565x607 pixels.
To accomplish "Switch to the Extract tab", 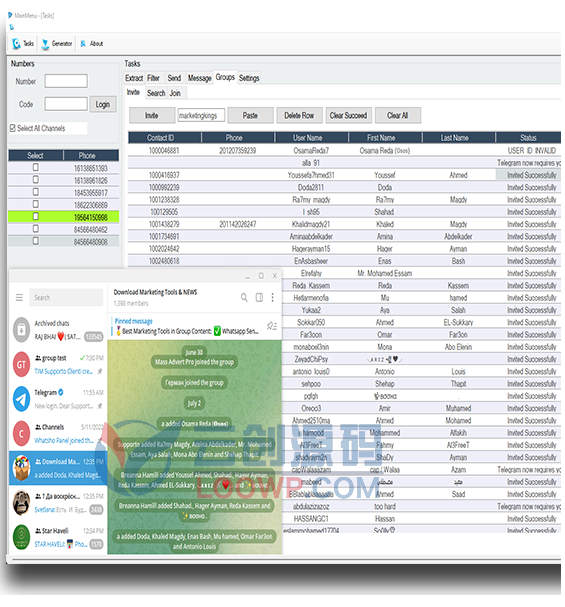I will 134,78.
